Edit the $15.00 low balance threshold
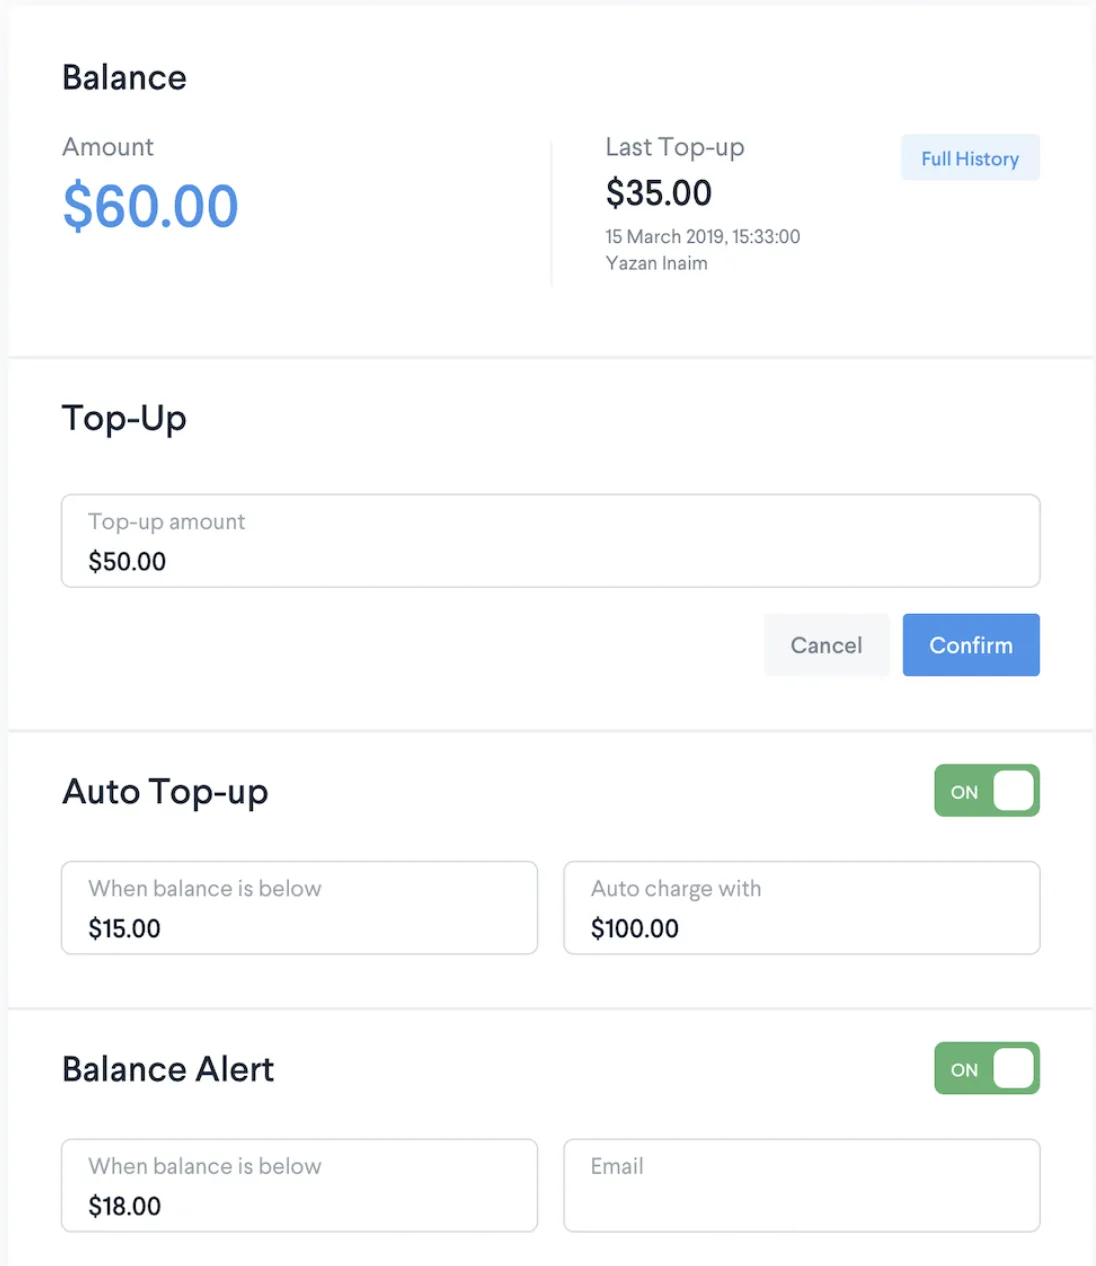The width and height of the screenshot is (1096, 1266). click(x=299, y=908)
